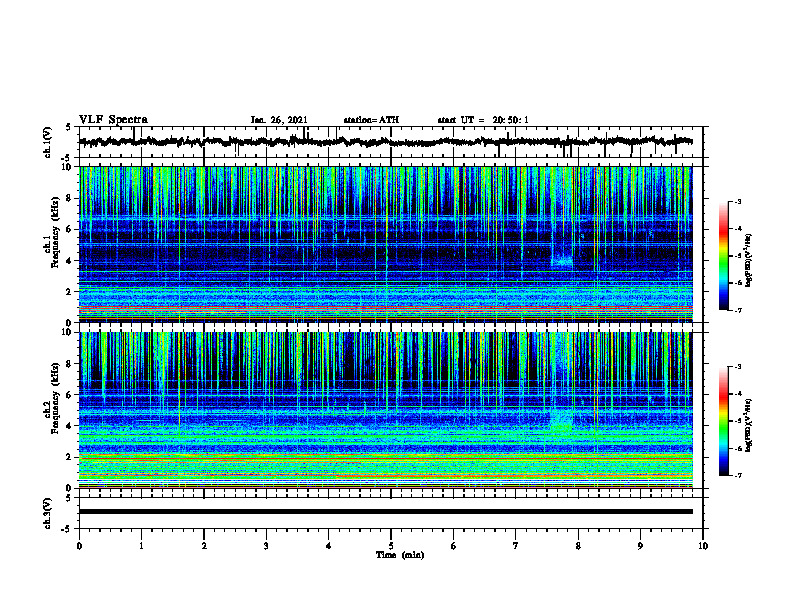Click time axis tick label "2"
This screenshot has width=792, height=612.
[x=204, y=546]
